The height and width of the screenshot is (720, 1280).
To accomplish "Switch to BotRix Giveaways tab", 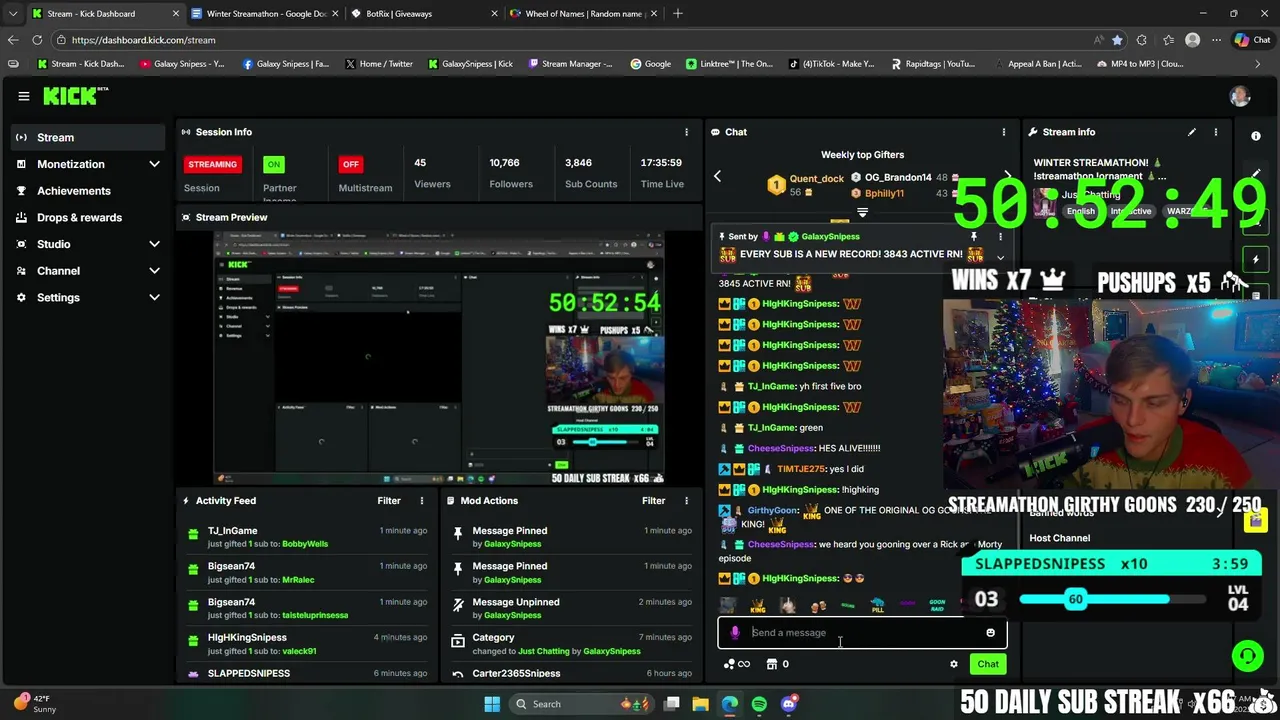I will click(x=425, y=13).
